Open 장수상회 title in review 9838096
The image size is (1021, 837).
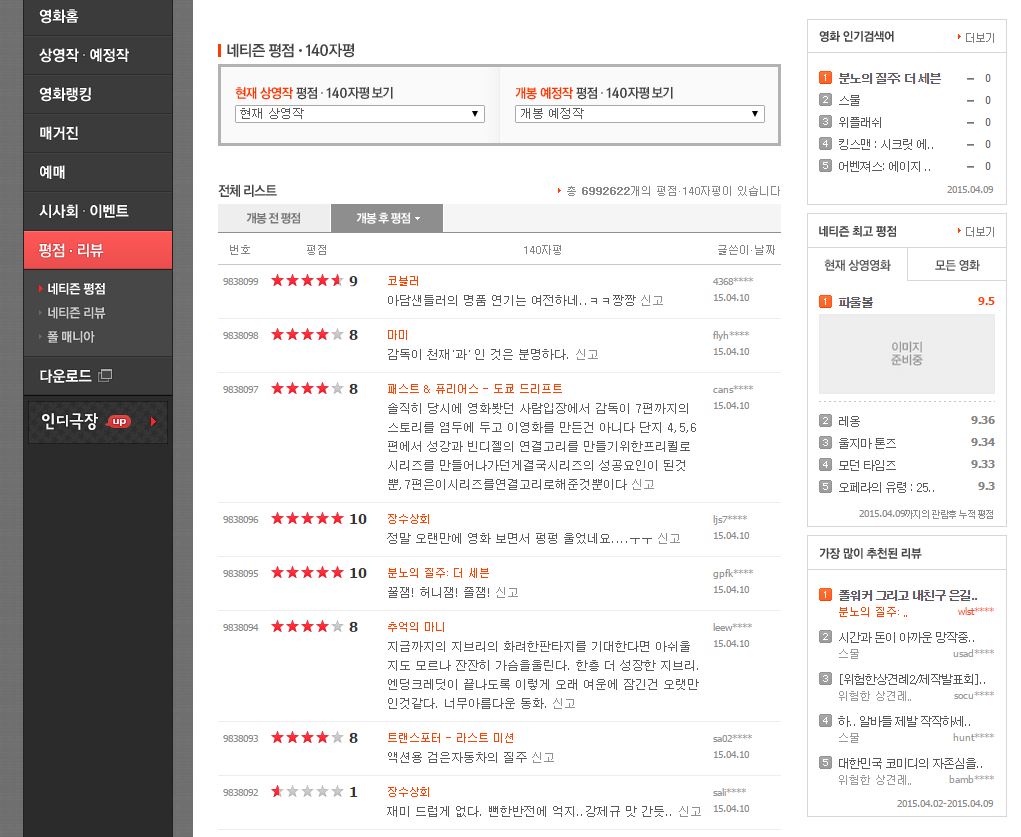pyautogui.click(x=408, y=519)
